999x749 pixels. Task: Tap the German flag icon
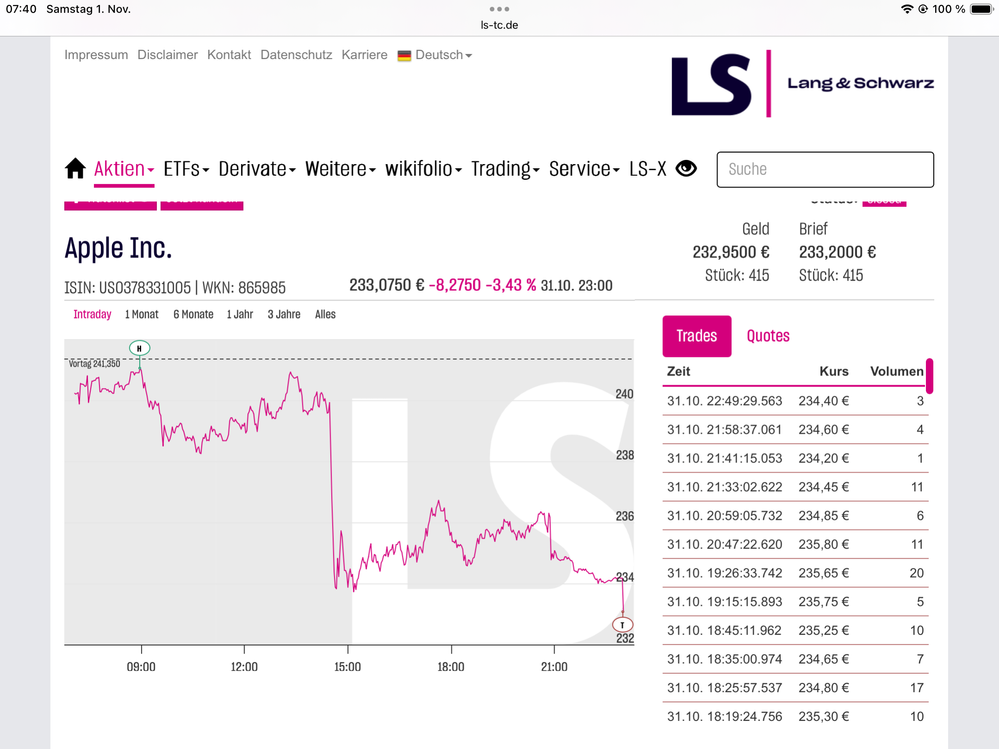pyautogui.click(x=404, y=56)
